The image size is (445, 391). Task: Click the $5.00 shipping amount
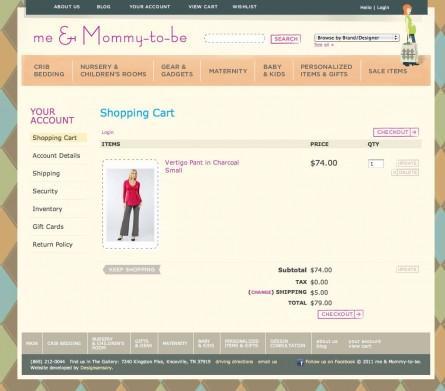click(319, 293)
